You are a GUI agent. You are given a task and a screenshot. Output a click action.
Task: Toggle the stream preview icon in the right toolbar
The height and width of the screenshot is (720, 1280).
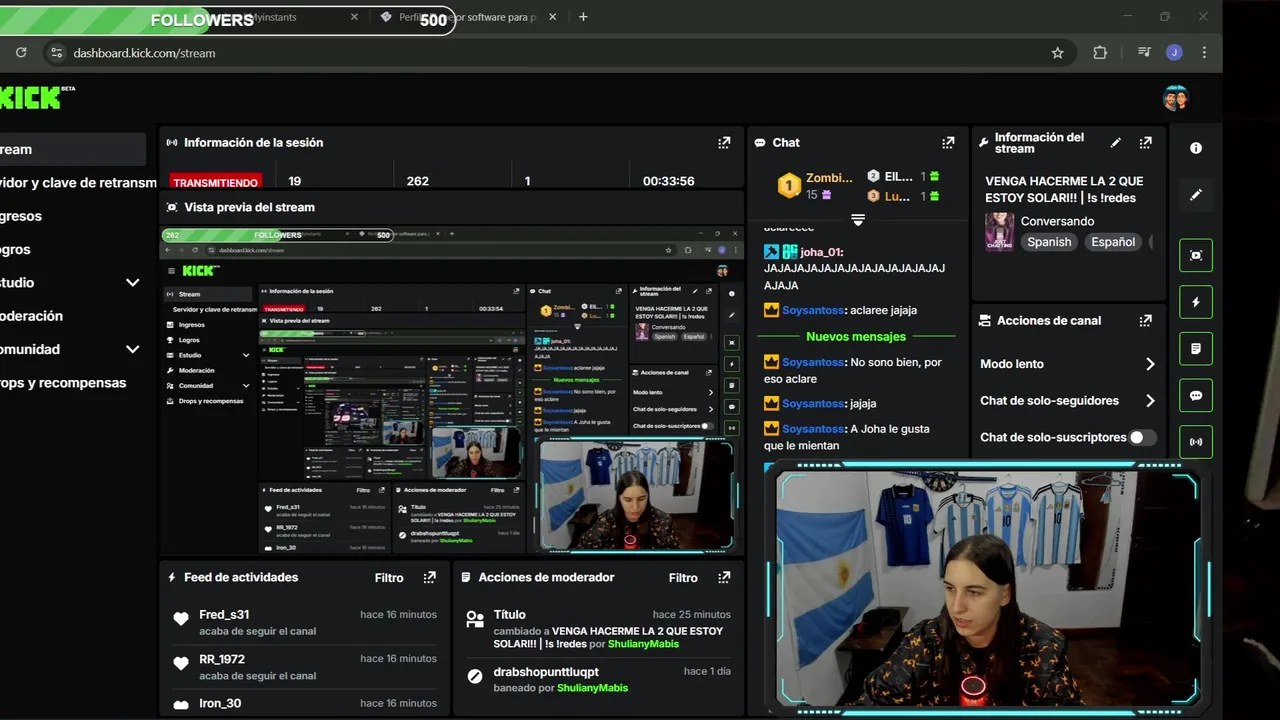1196,255
